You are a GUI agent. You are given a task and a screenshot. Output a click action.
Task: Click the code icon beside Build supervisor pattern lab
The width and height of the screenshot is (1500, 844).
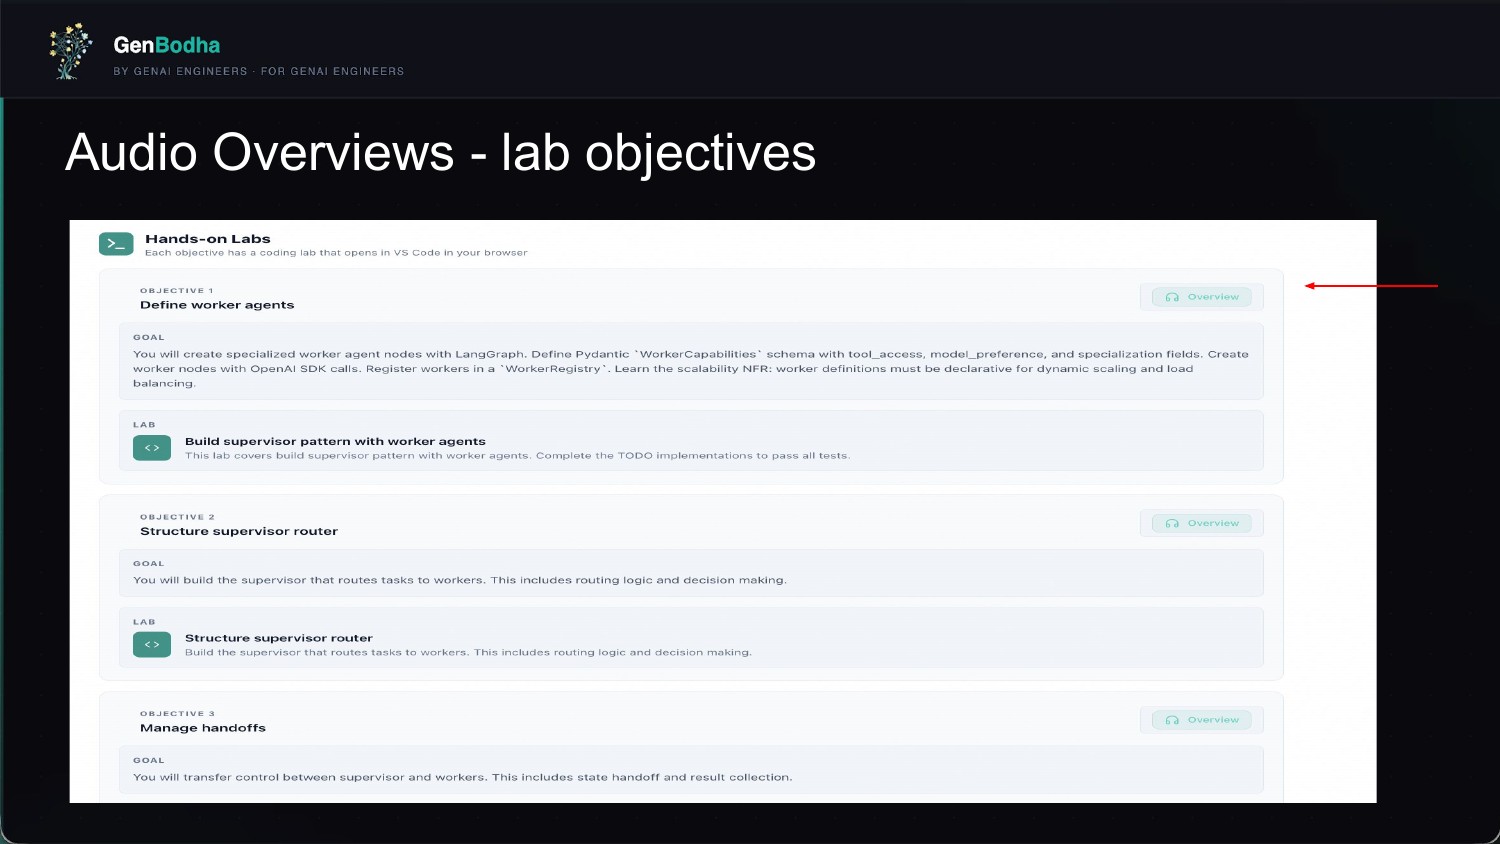pos(152,448)
